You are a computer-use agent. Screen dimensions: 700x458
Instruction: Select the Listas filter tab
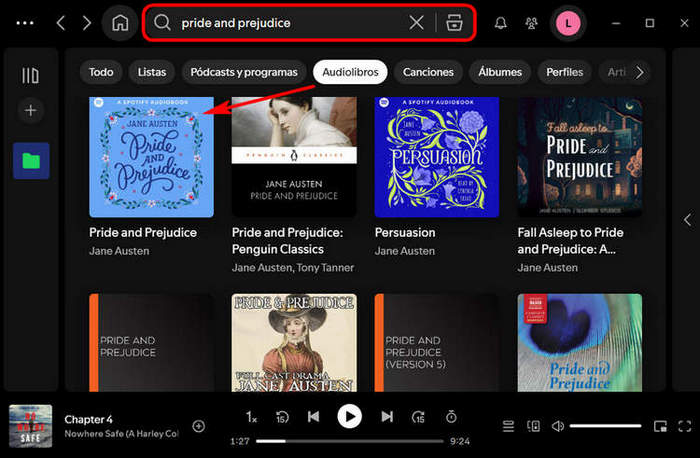point(152,72)
